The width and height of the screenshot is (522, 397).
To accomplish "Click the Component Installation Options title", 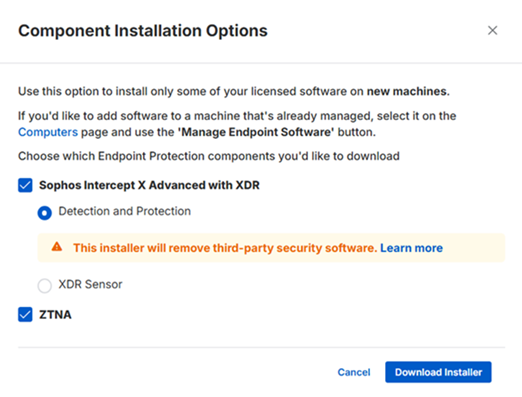I will click(143, 31).
